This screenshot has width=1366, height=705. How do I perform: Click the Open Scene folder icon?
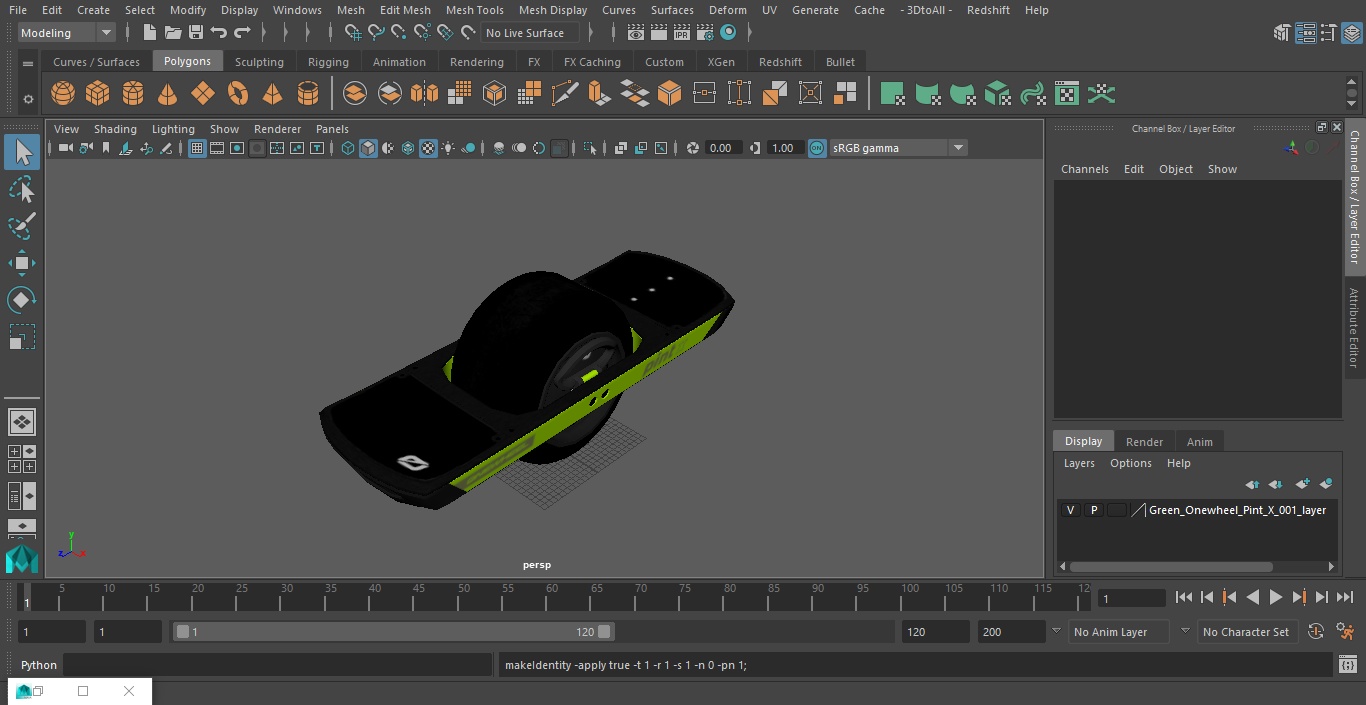pyautogui.click(x=173, y=33)
